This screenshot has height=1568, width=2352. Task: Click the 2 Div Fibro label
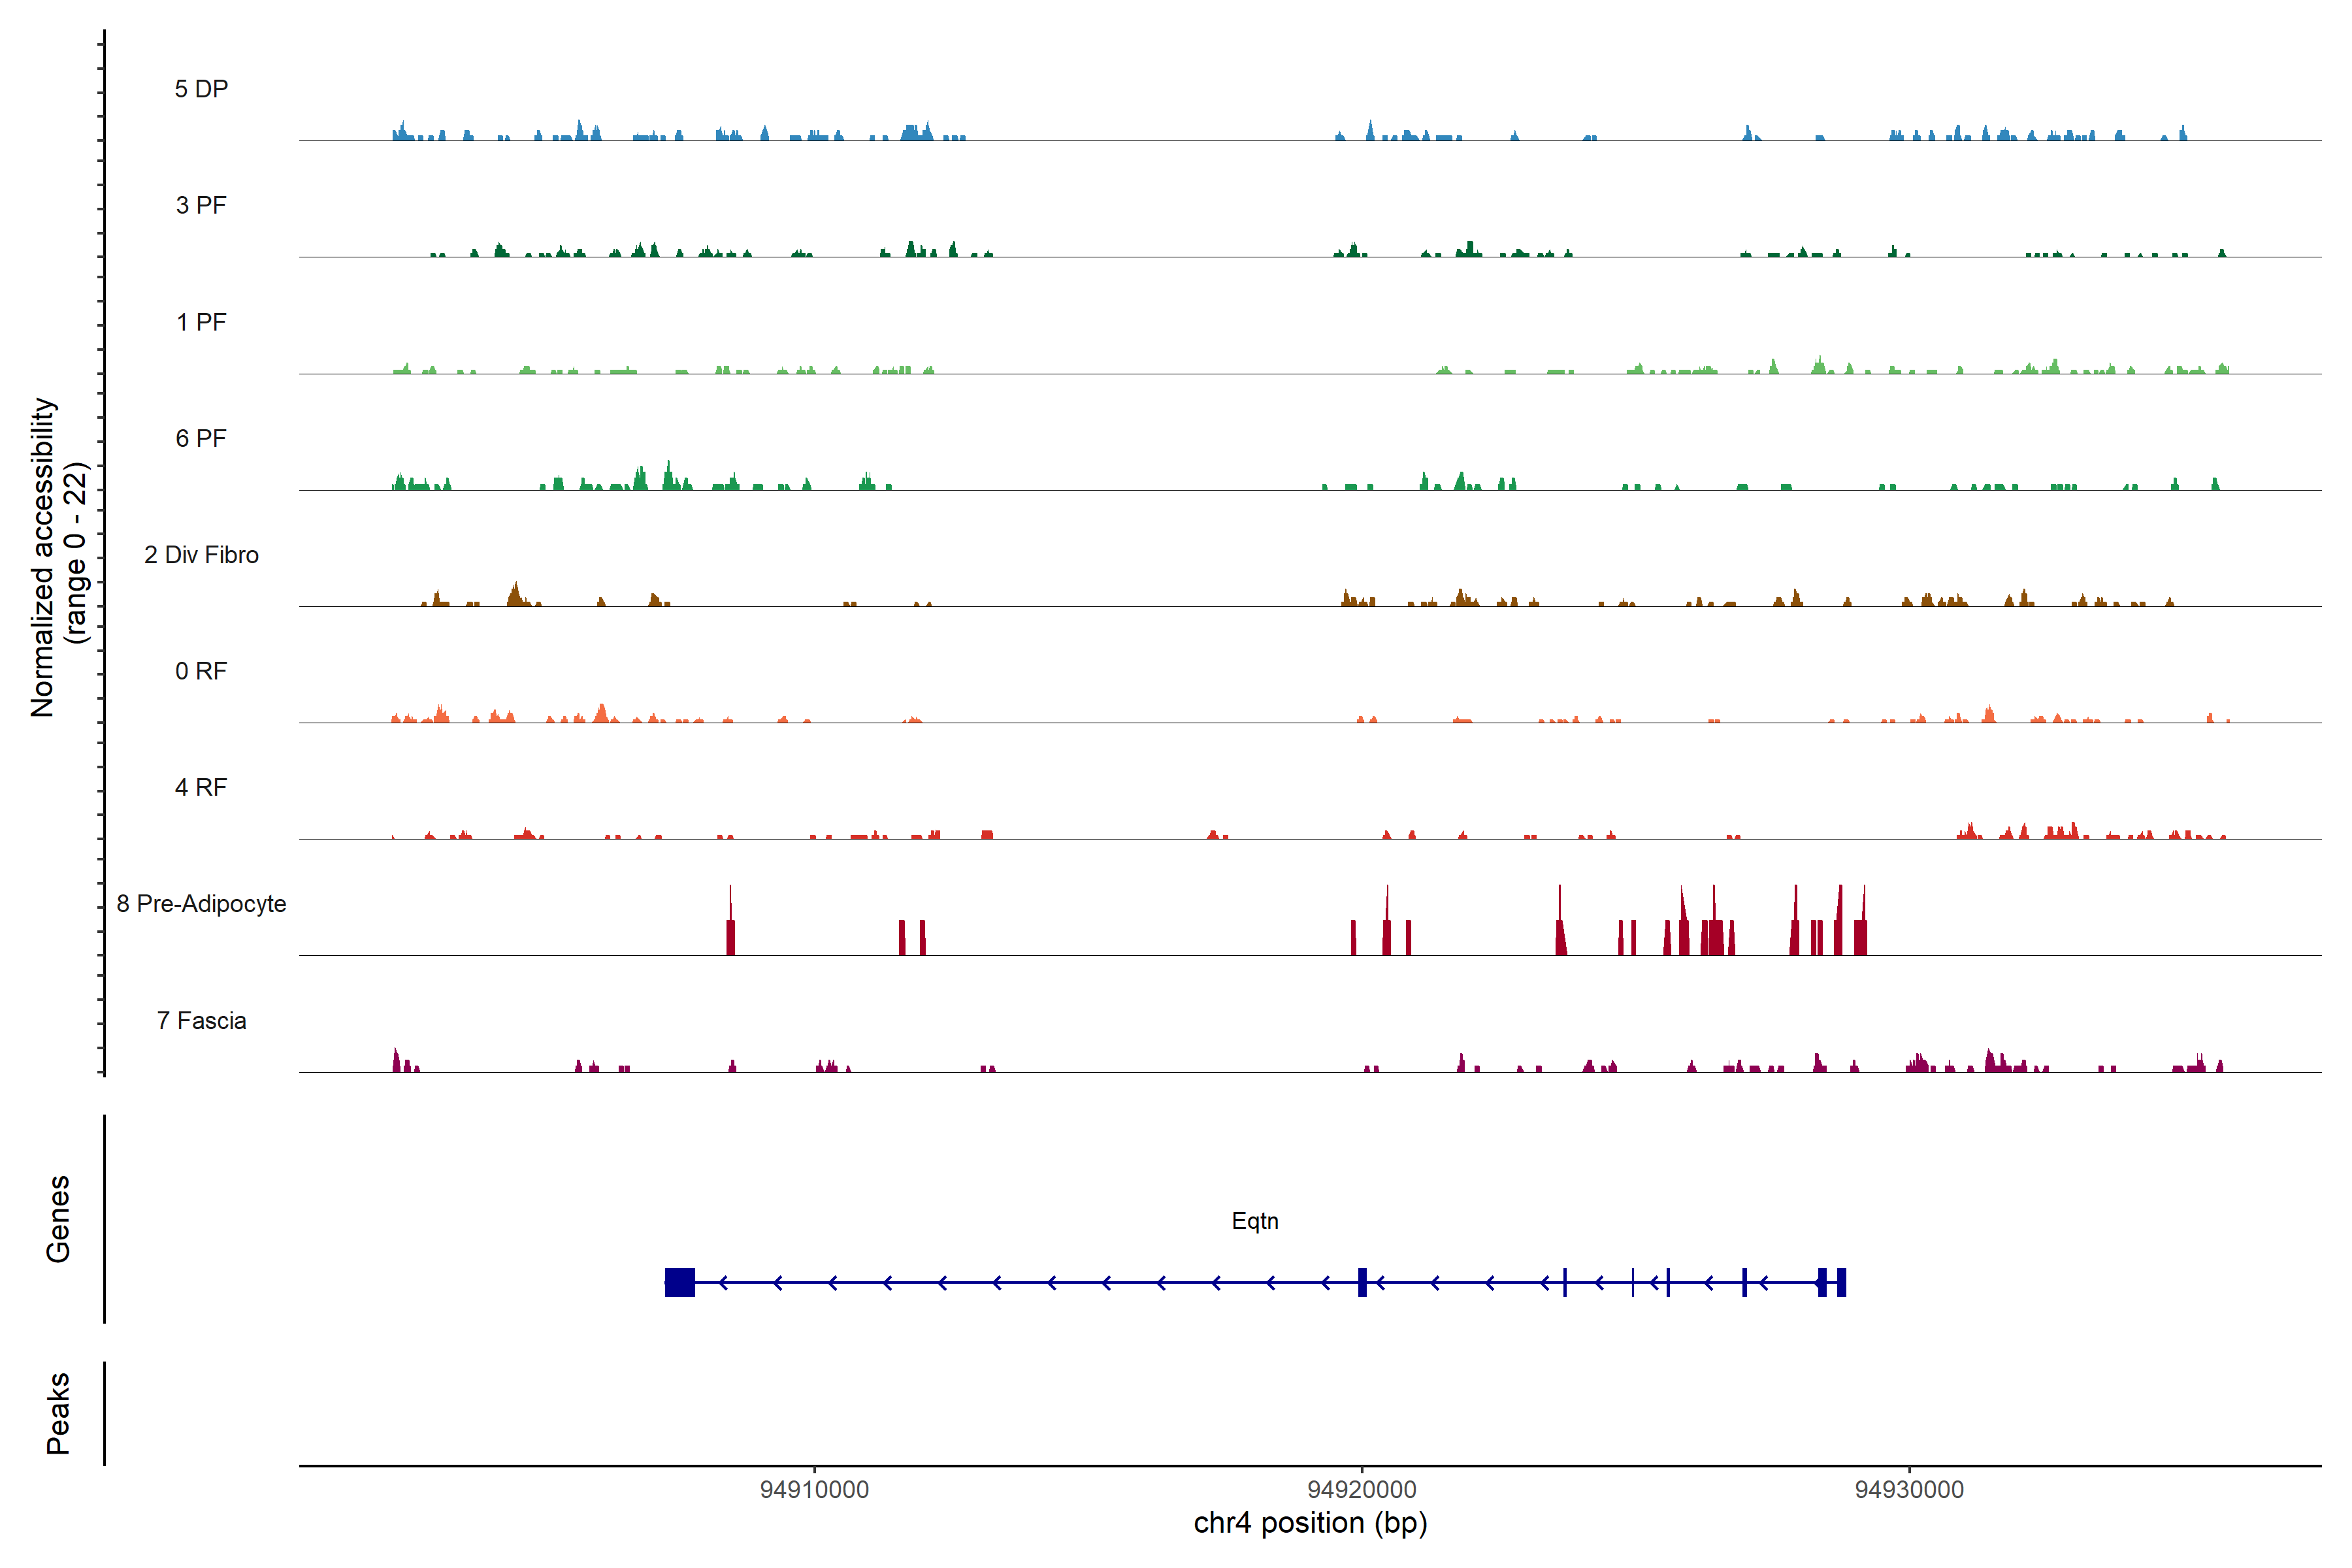point(201,555)
